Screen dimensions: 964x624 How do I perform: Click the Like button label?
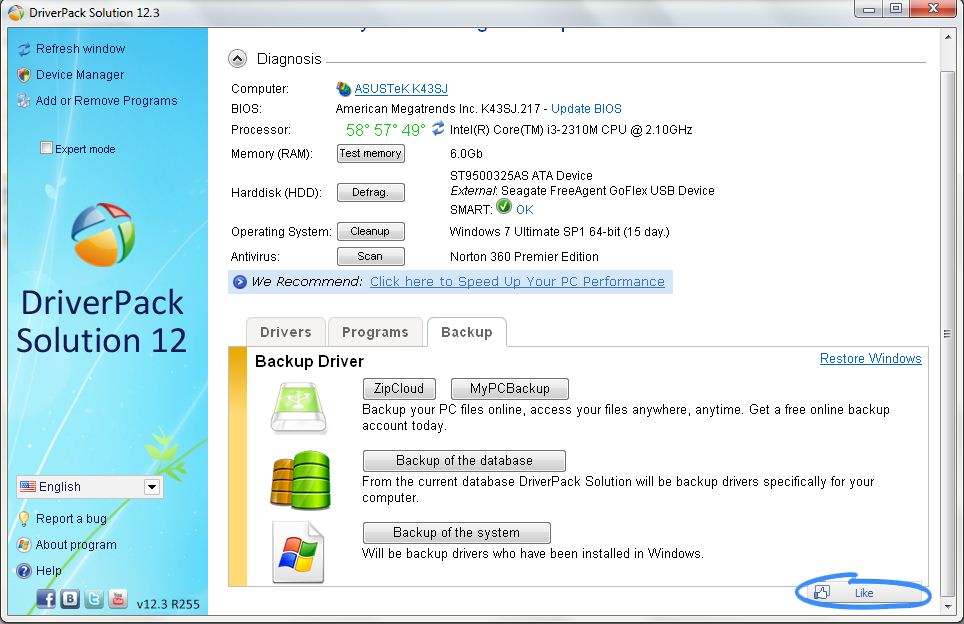[x=864, y=593]
